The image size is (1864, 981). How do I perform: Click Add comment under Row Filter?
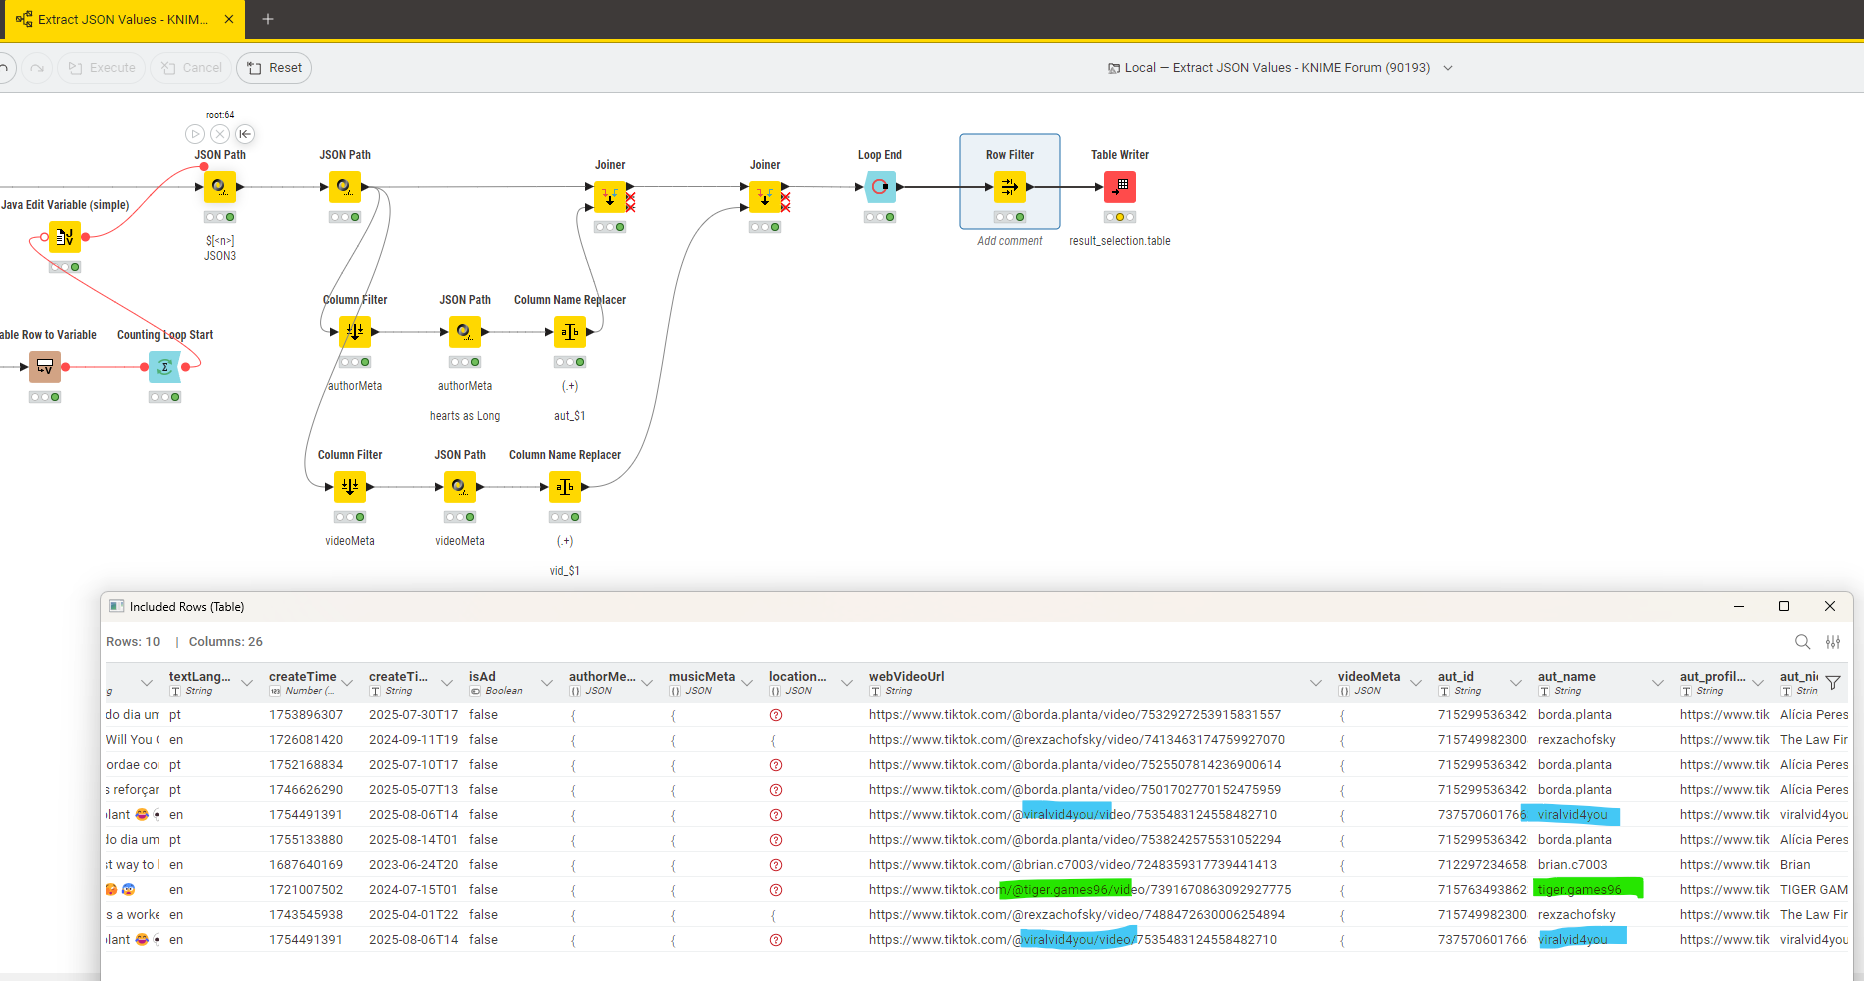click(1009, 241)
